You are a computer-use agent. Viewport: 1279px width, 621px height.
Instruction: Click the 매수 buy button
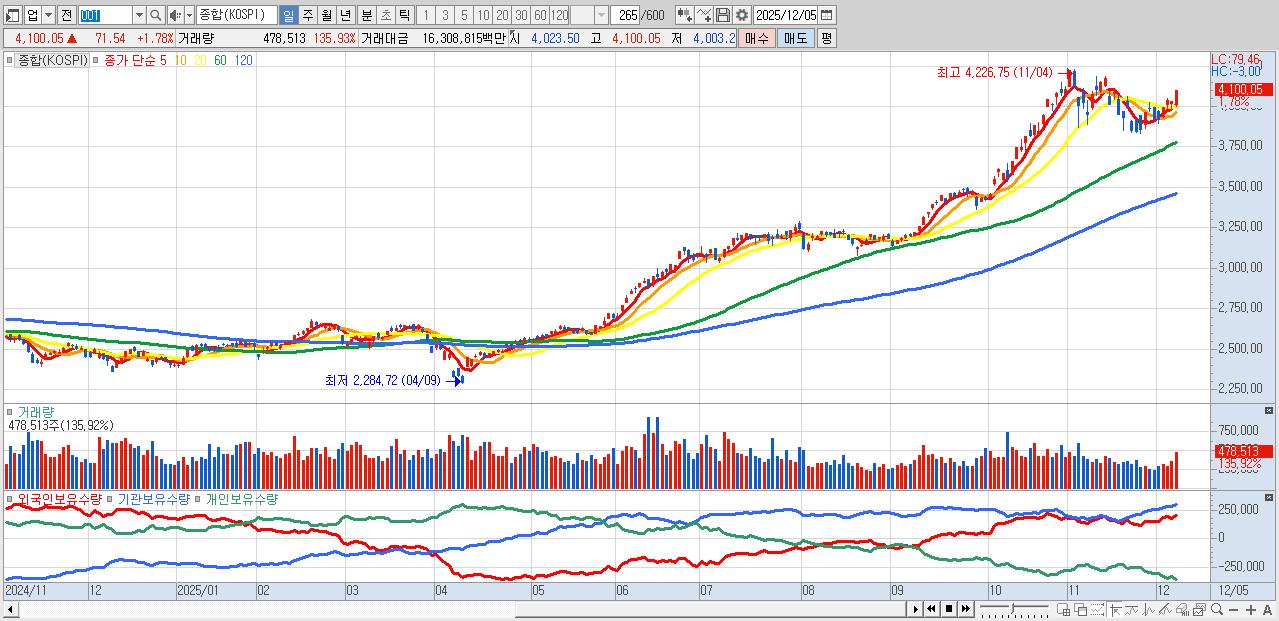pos(757,38)
